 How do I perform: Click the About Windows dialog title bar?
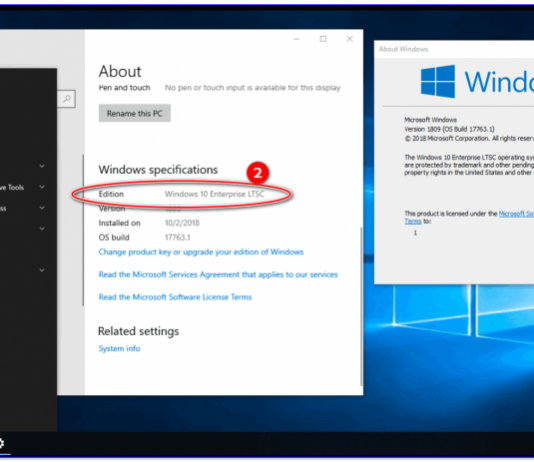tap(454, 49)
